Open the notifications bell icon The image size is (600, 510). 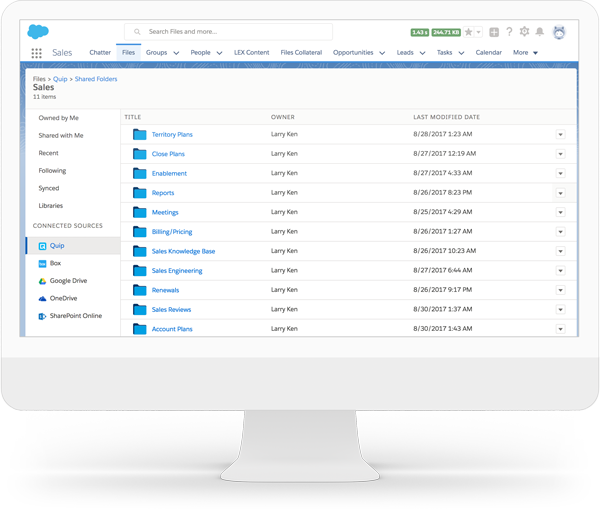(x=540, y=32)
